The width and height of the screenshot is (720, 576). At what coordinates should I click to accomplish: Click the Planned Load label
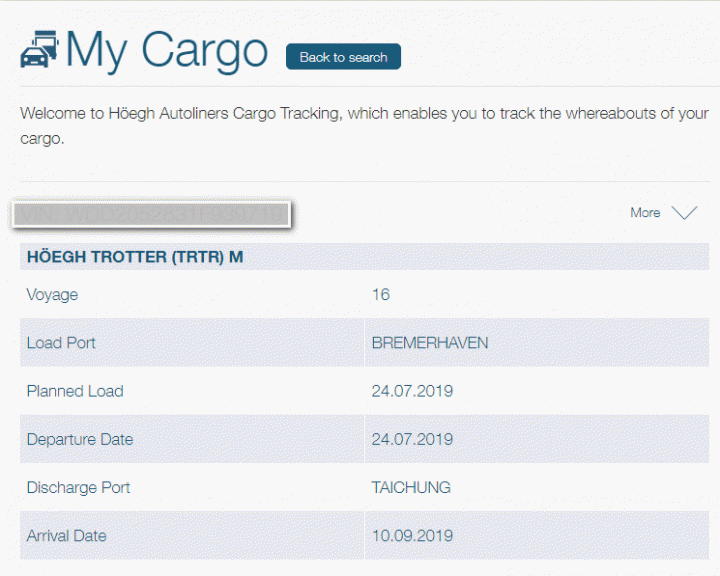75,391
